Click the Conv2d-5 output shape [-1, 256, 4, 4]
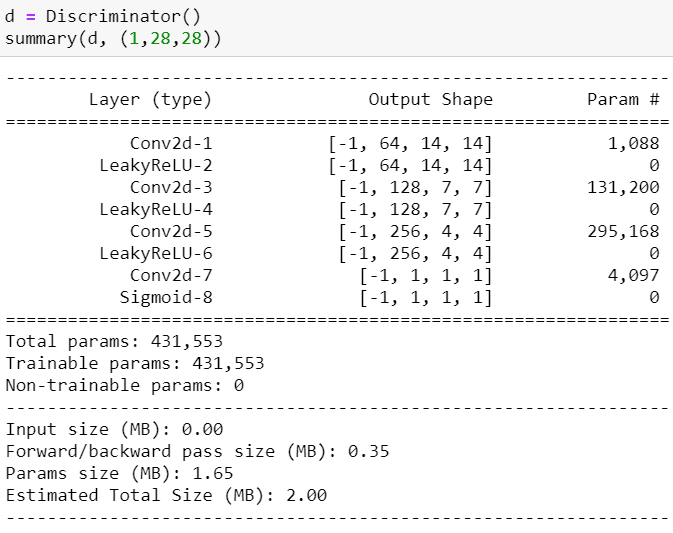 point(415,232)
